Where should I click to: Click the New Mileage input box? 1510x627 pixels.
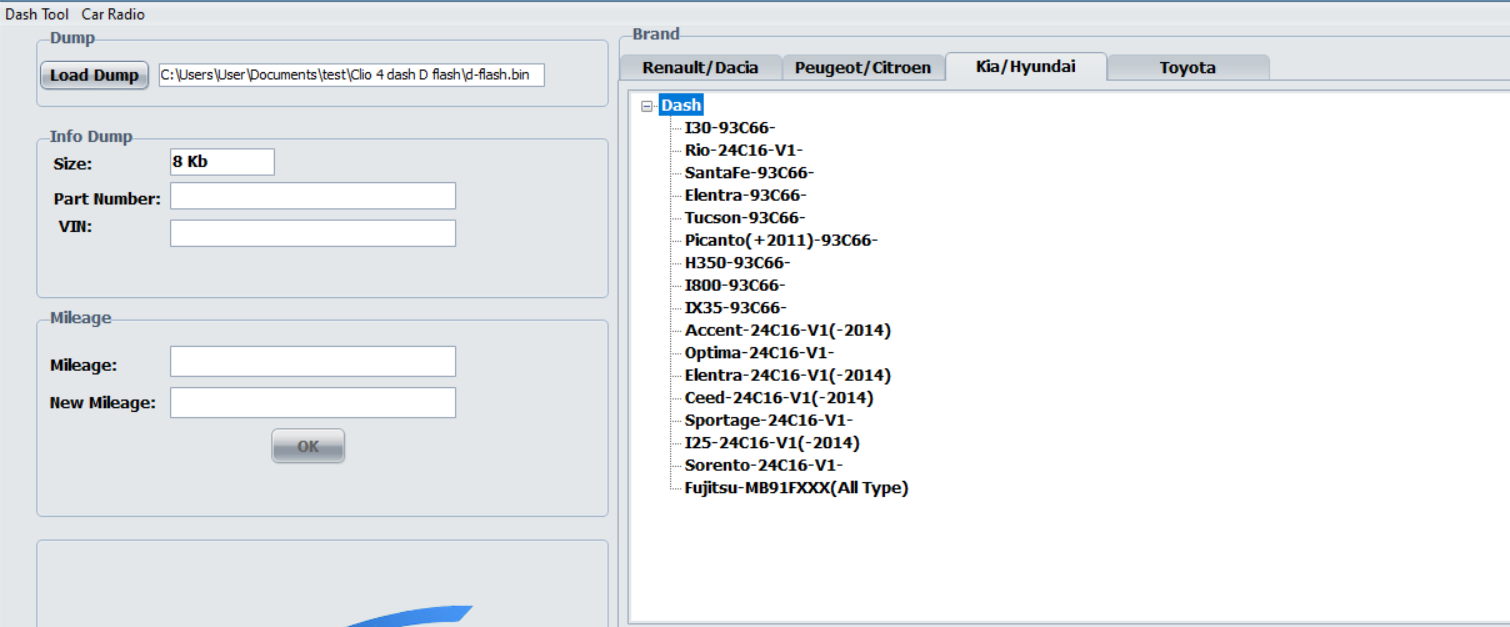point(312,403)
